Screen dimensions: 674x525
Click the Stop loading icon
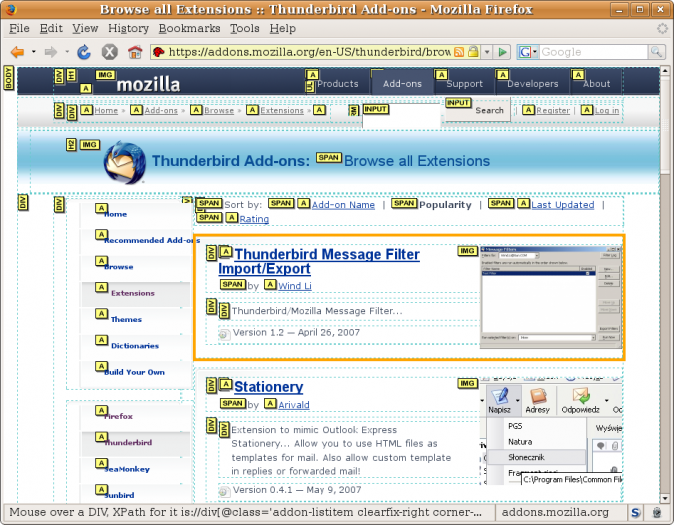coord(110,52)
